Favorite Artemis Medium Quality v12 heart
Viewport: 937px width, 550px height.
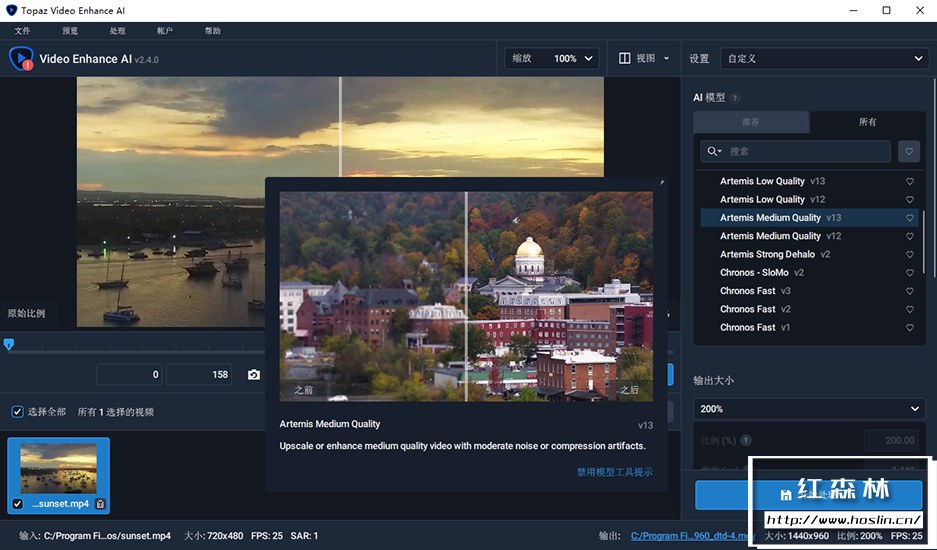910,236
